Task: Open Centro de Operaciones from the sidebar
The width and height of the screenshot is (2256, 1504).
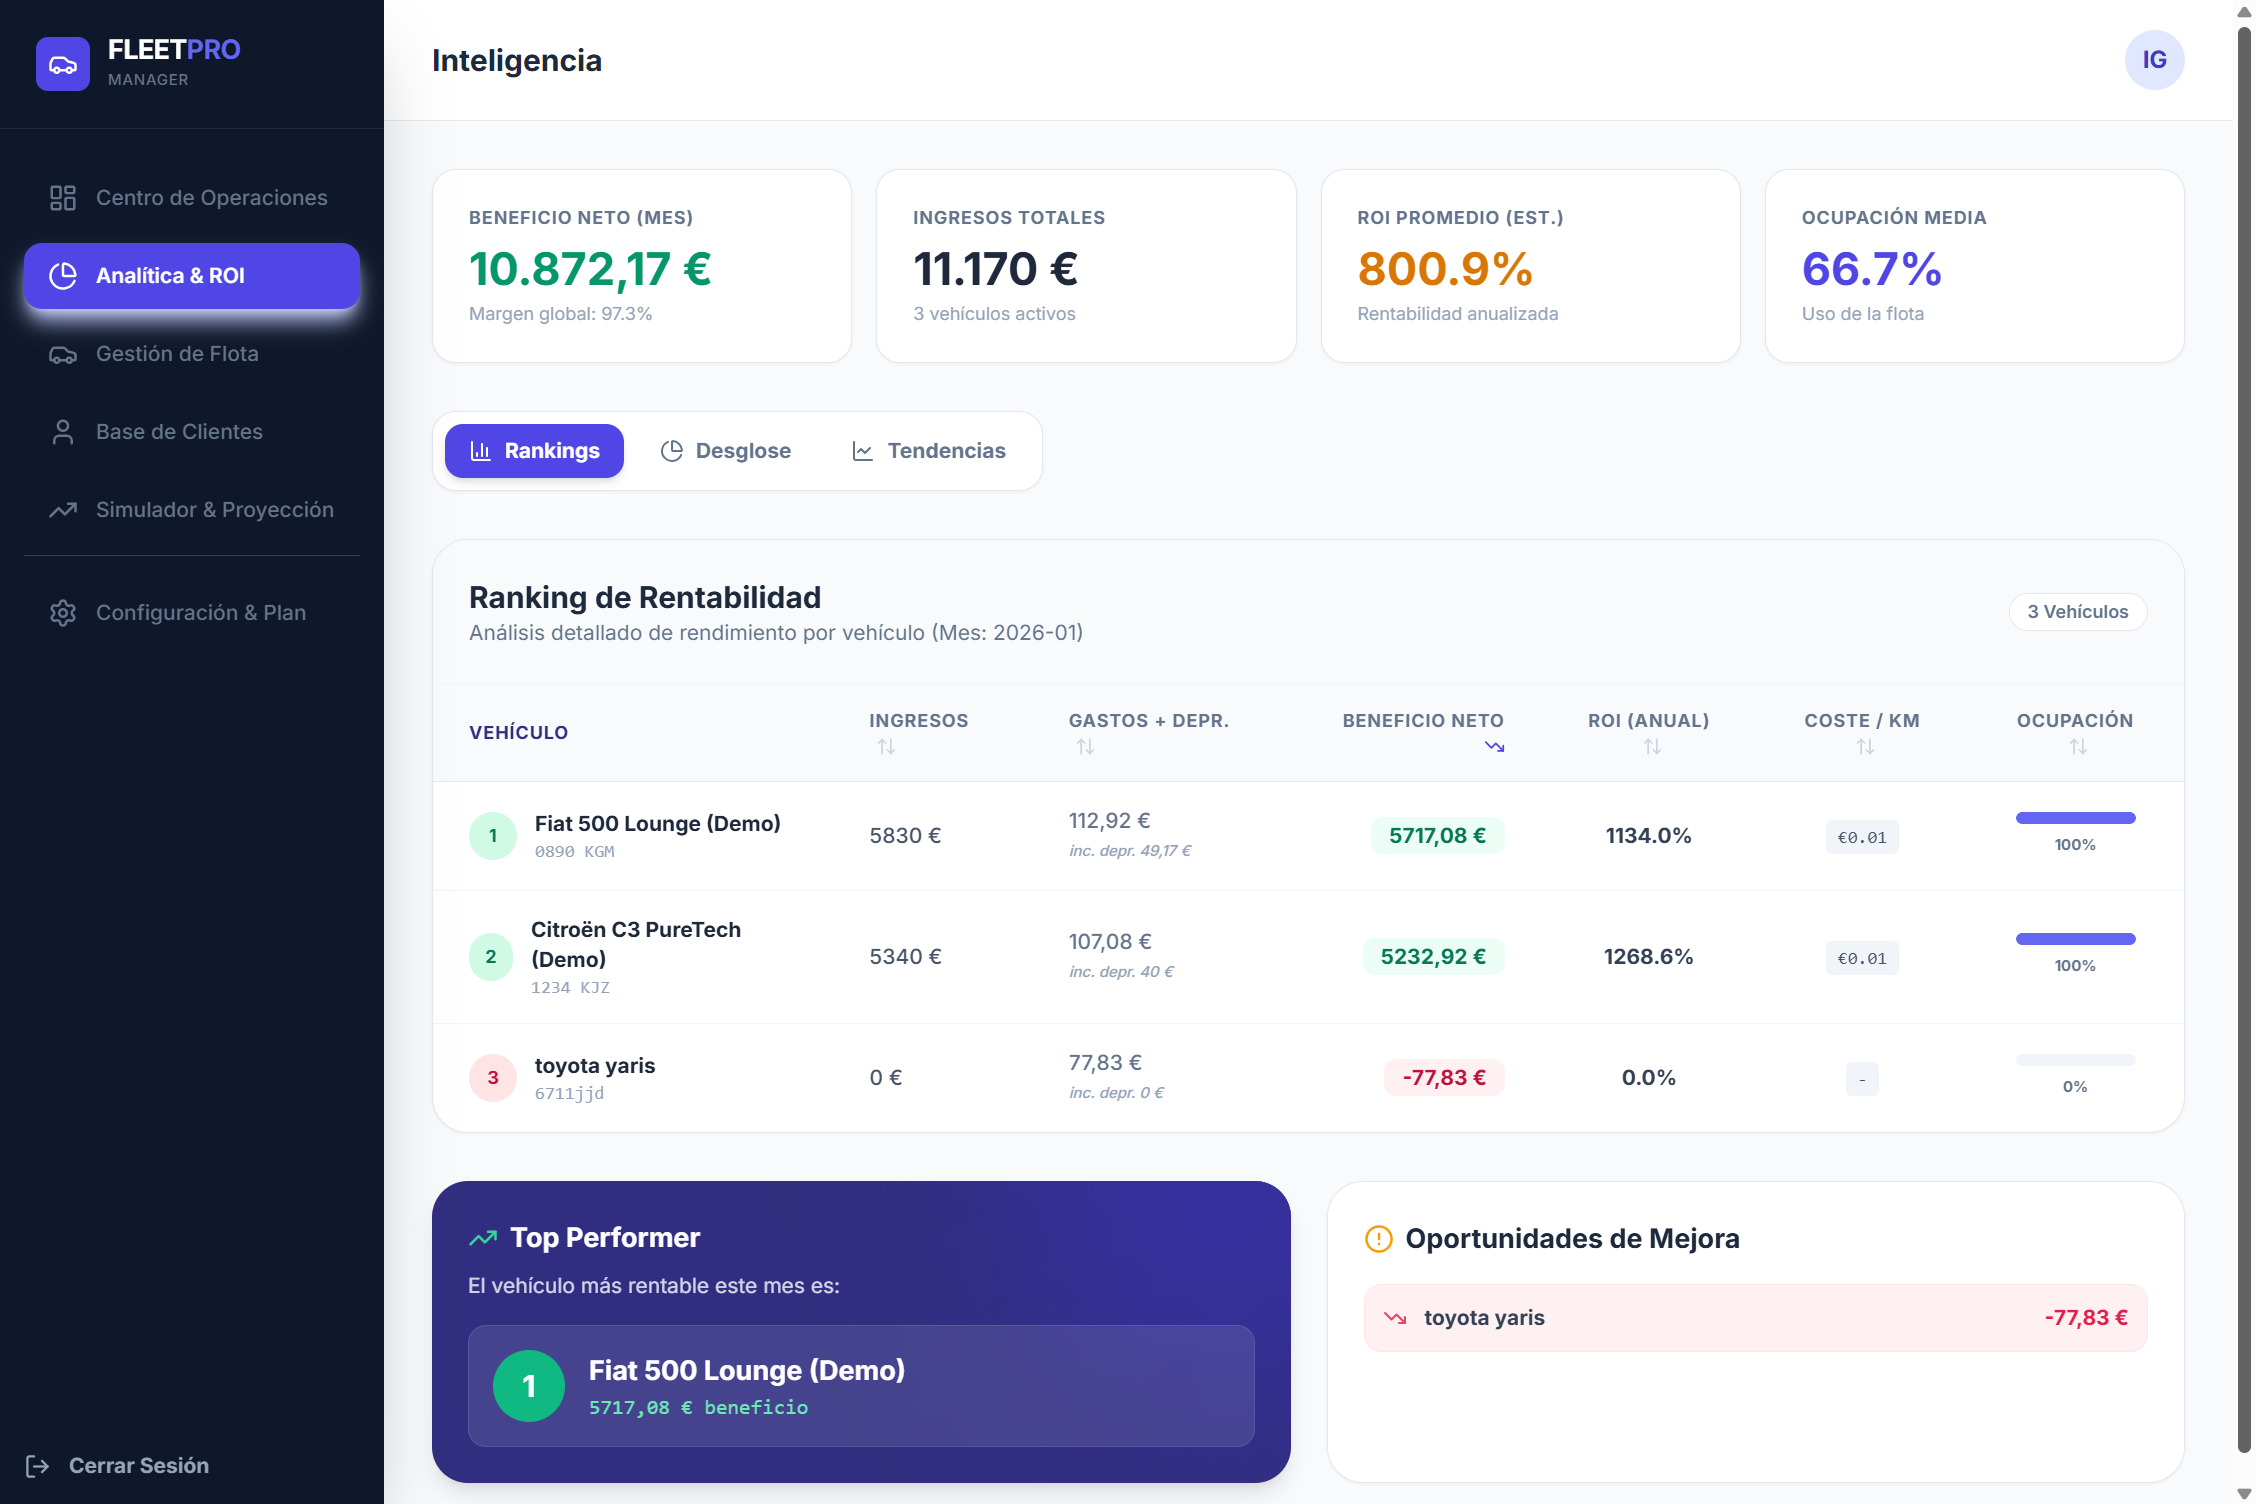Action: tap(62, 197)
